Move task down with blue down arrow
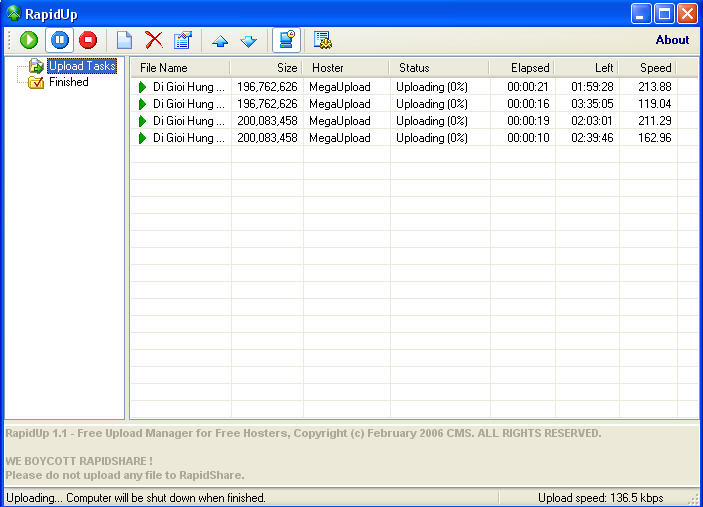This screenshot has width=703, height=507. [248, 41]
